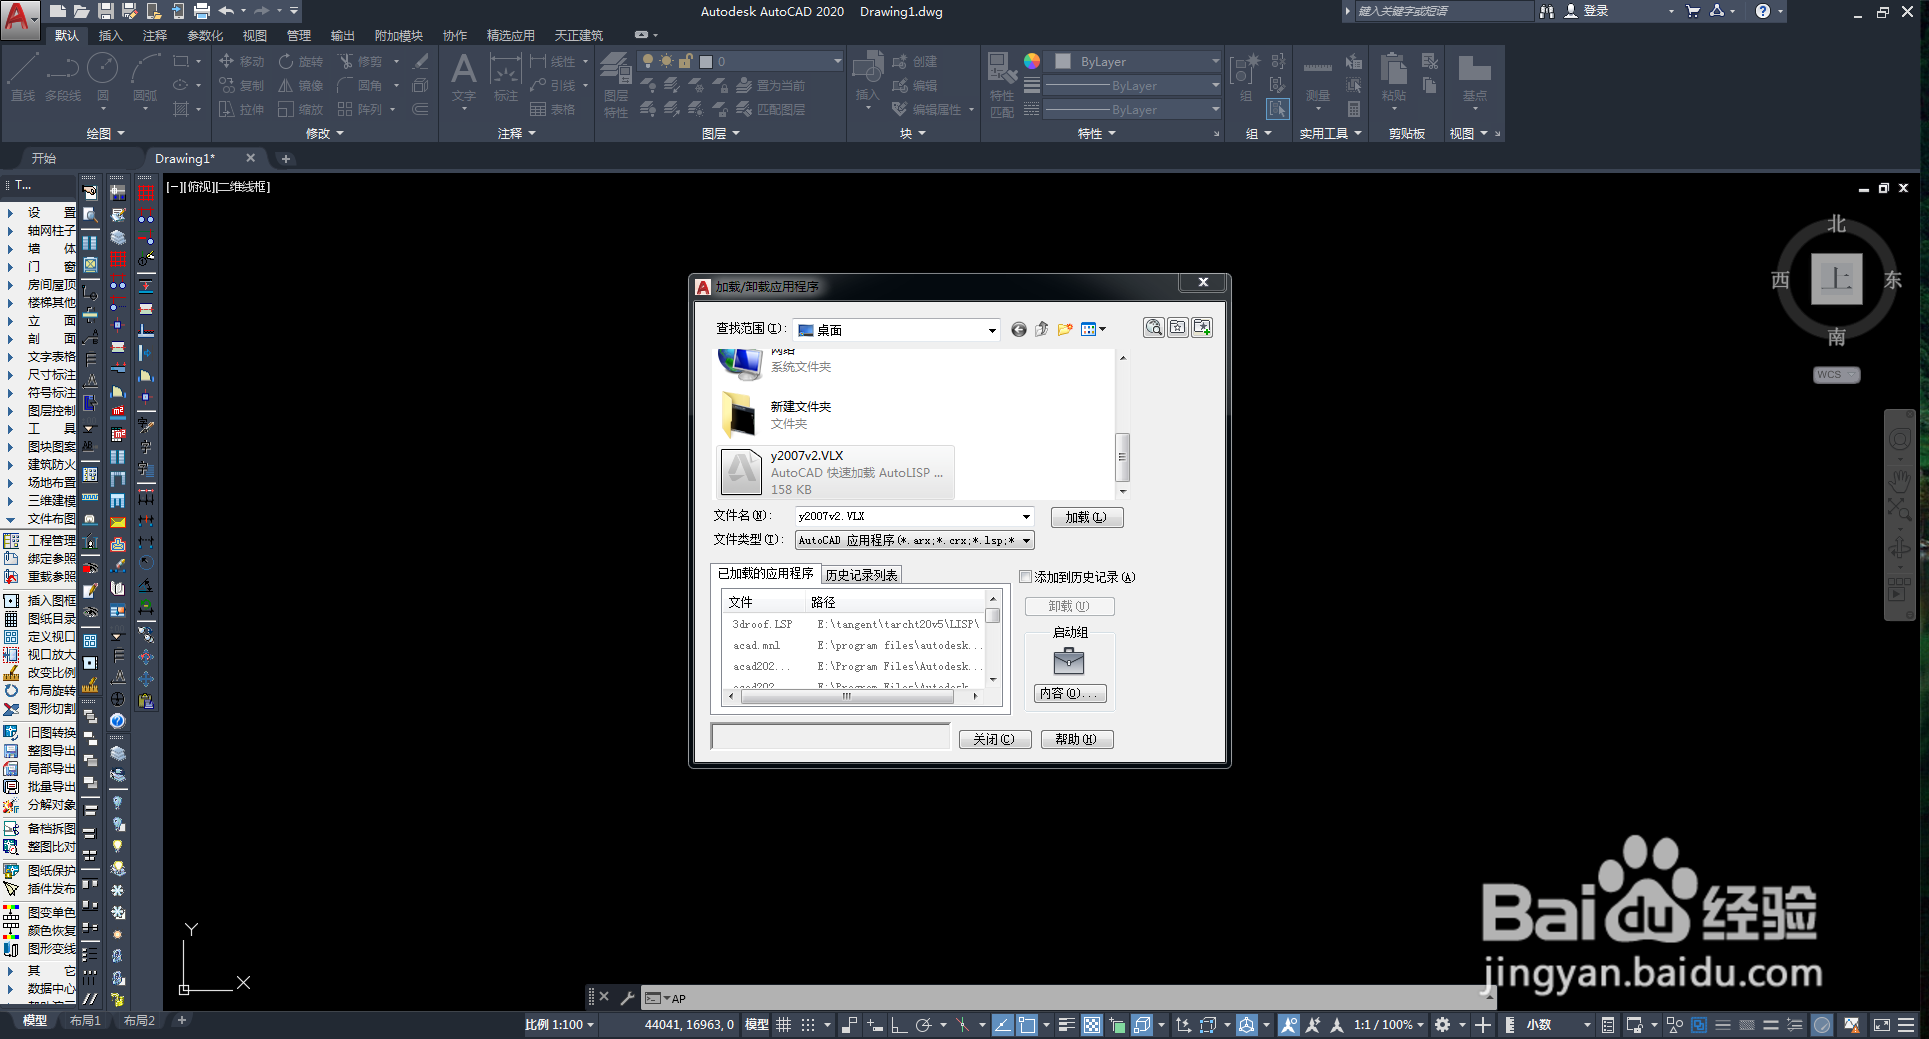
Task: Switch to the 注释 ribbon tab
Action: 155,35
